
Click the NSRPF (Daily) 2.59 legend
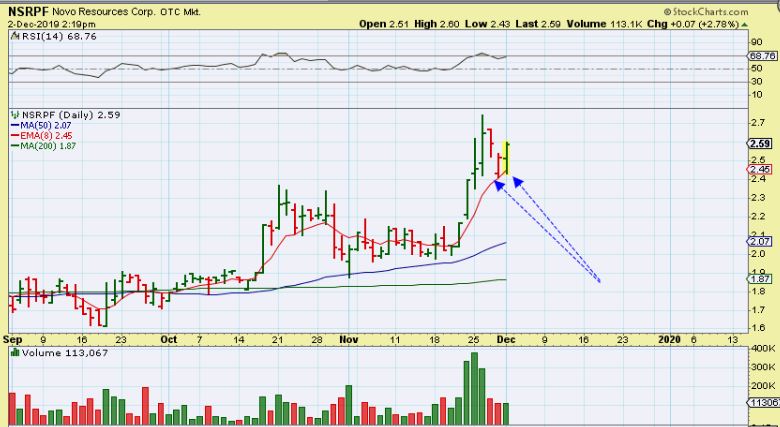pyautogui.click(x=71, y=115)
